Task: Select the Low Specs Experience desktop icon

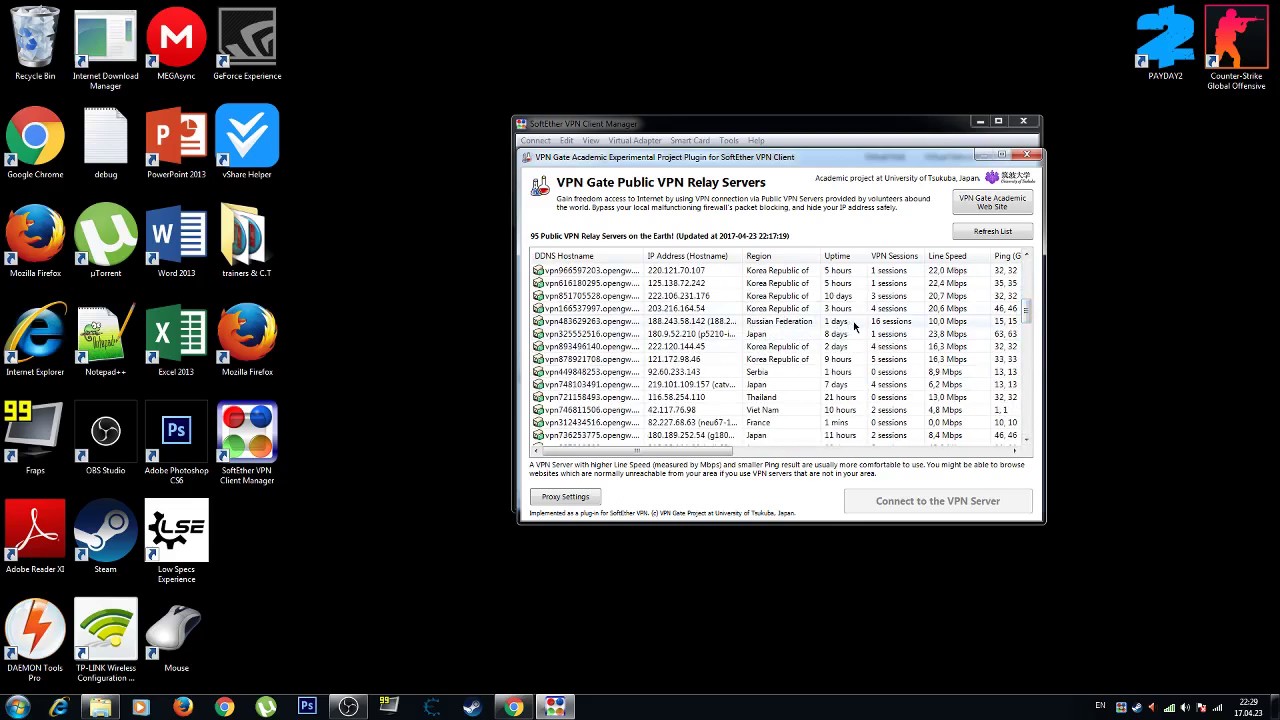Action: [176, 542]
